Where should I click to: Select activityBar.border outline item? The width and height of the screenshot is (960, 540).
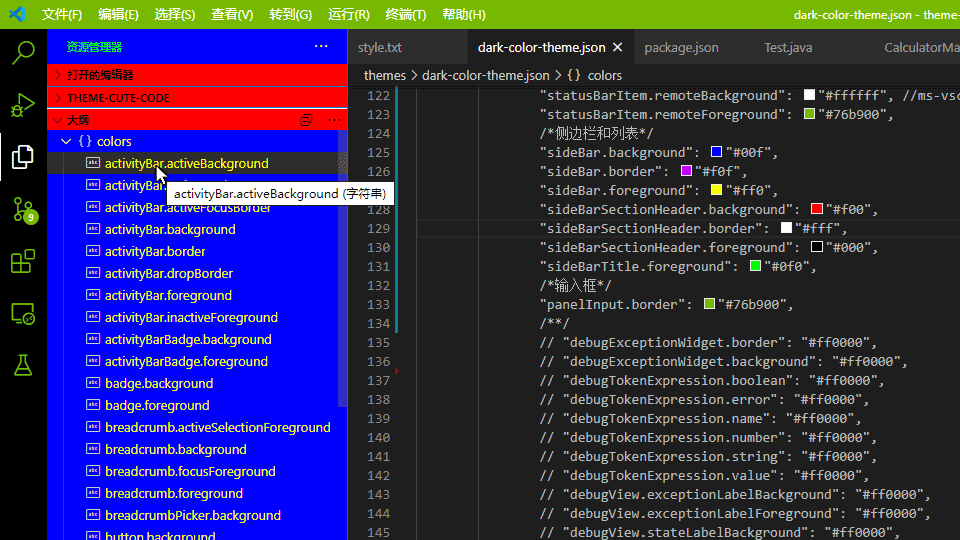click(192, 251)
